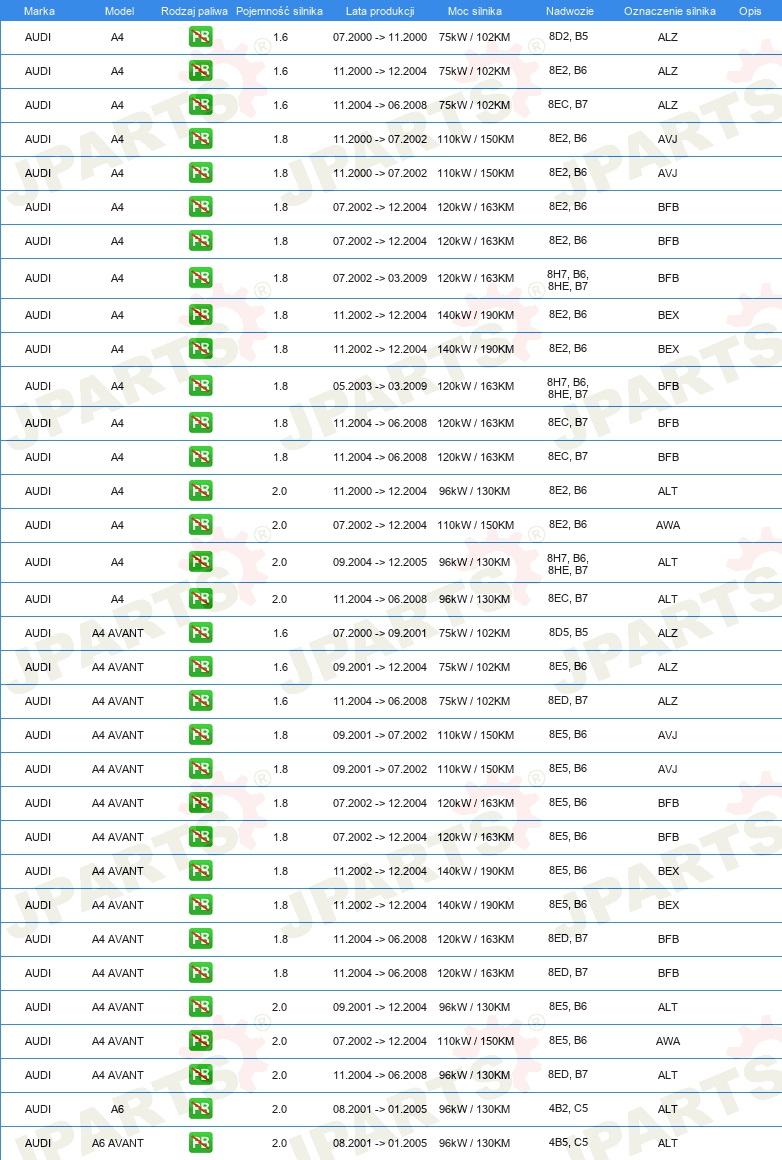782x1160 pixels.
Task: Click the fuel icon in the A4 8D2, B5 row
Action: coord(200,37)
